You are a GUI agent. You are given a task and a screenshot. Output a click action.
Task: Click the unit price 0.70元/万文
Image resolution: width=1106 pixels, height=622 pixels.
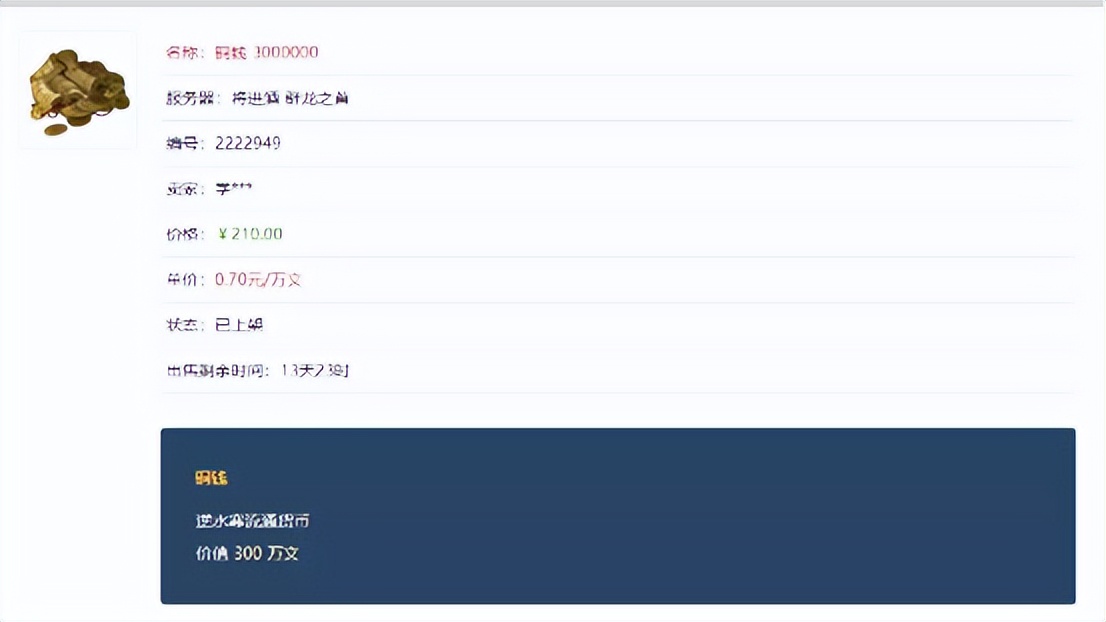258,279
